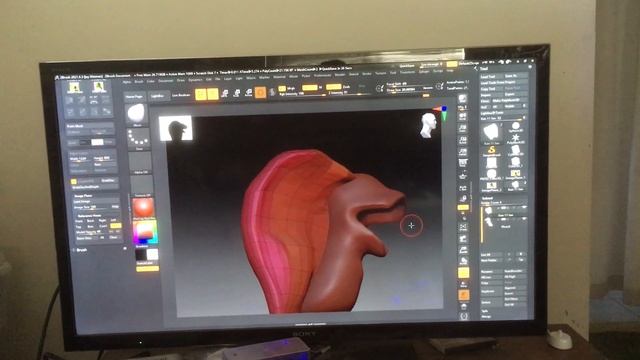The image size is (640, 360).
Task: Select the second subtool in the Subtool list
Action: click(504, 222)
